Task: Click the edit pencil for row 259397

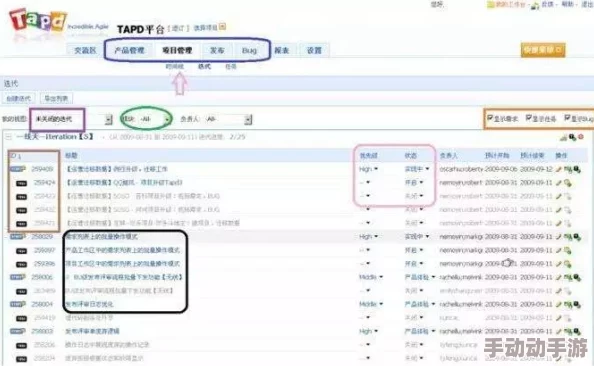Action: click(x=559, y=250)
